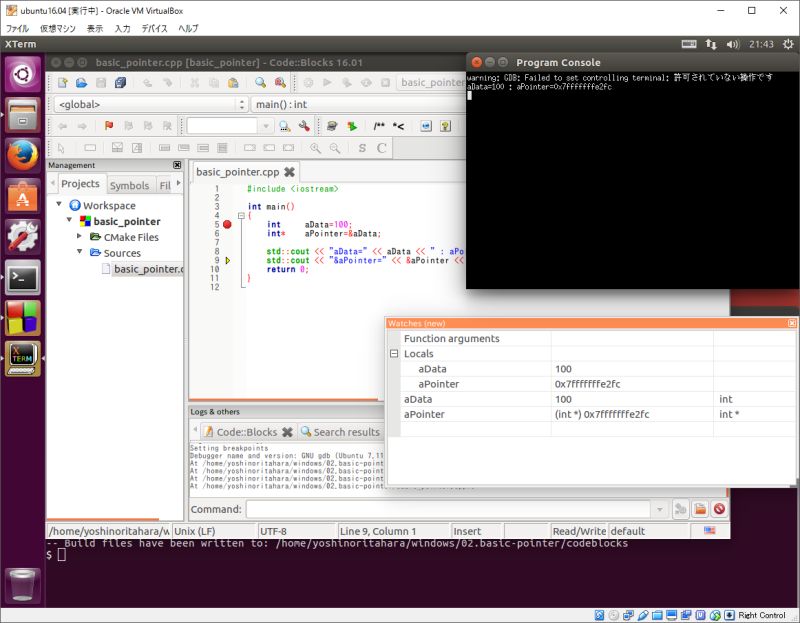Screen dimensions: 800x623
Task: Click the yellow help document icon
Action: (445, 126)
